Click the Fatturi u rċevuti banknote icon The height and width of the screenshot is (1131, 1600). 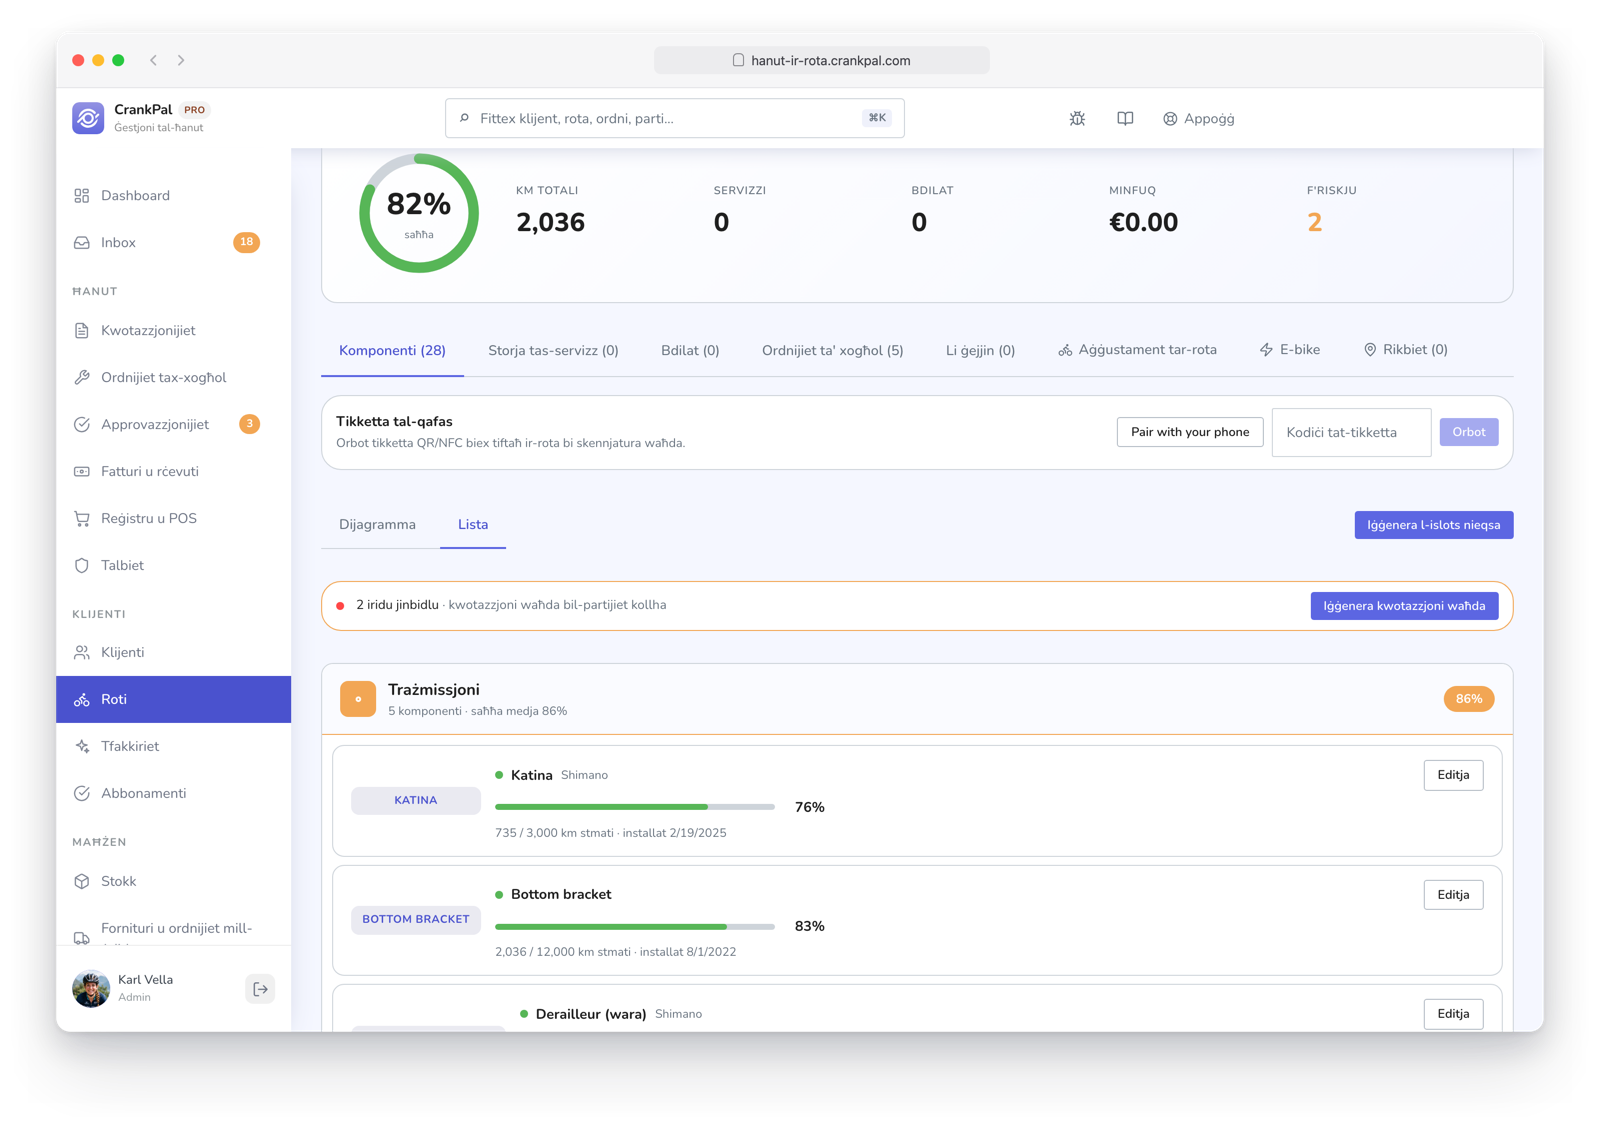point(82,472)
